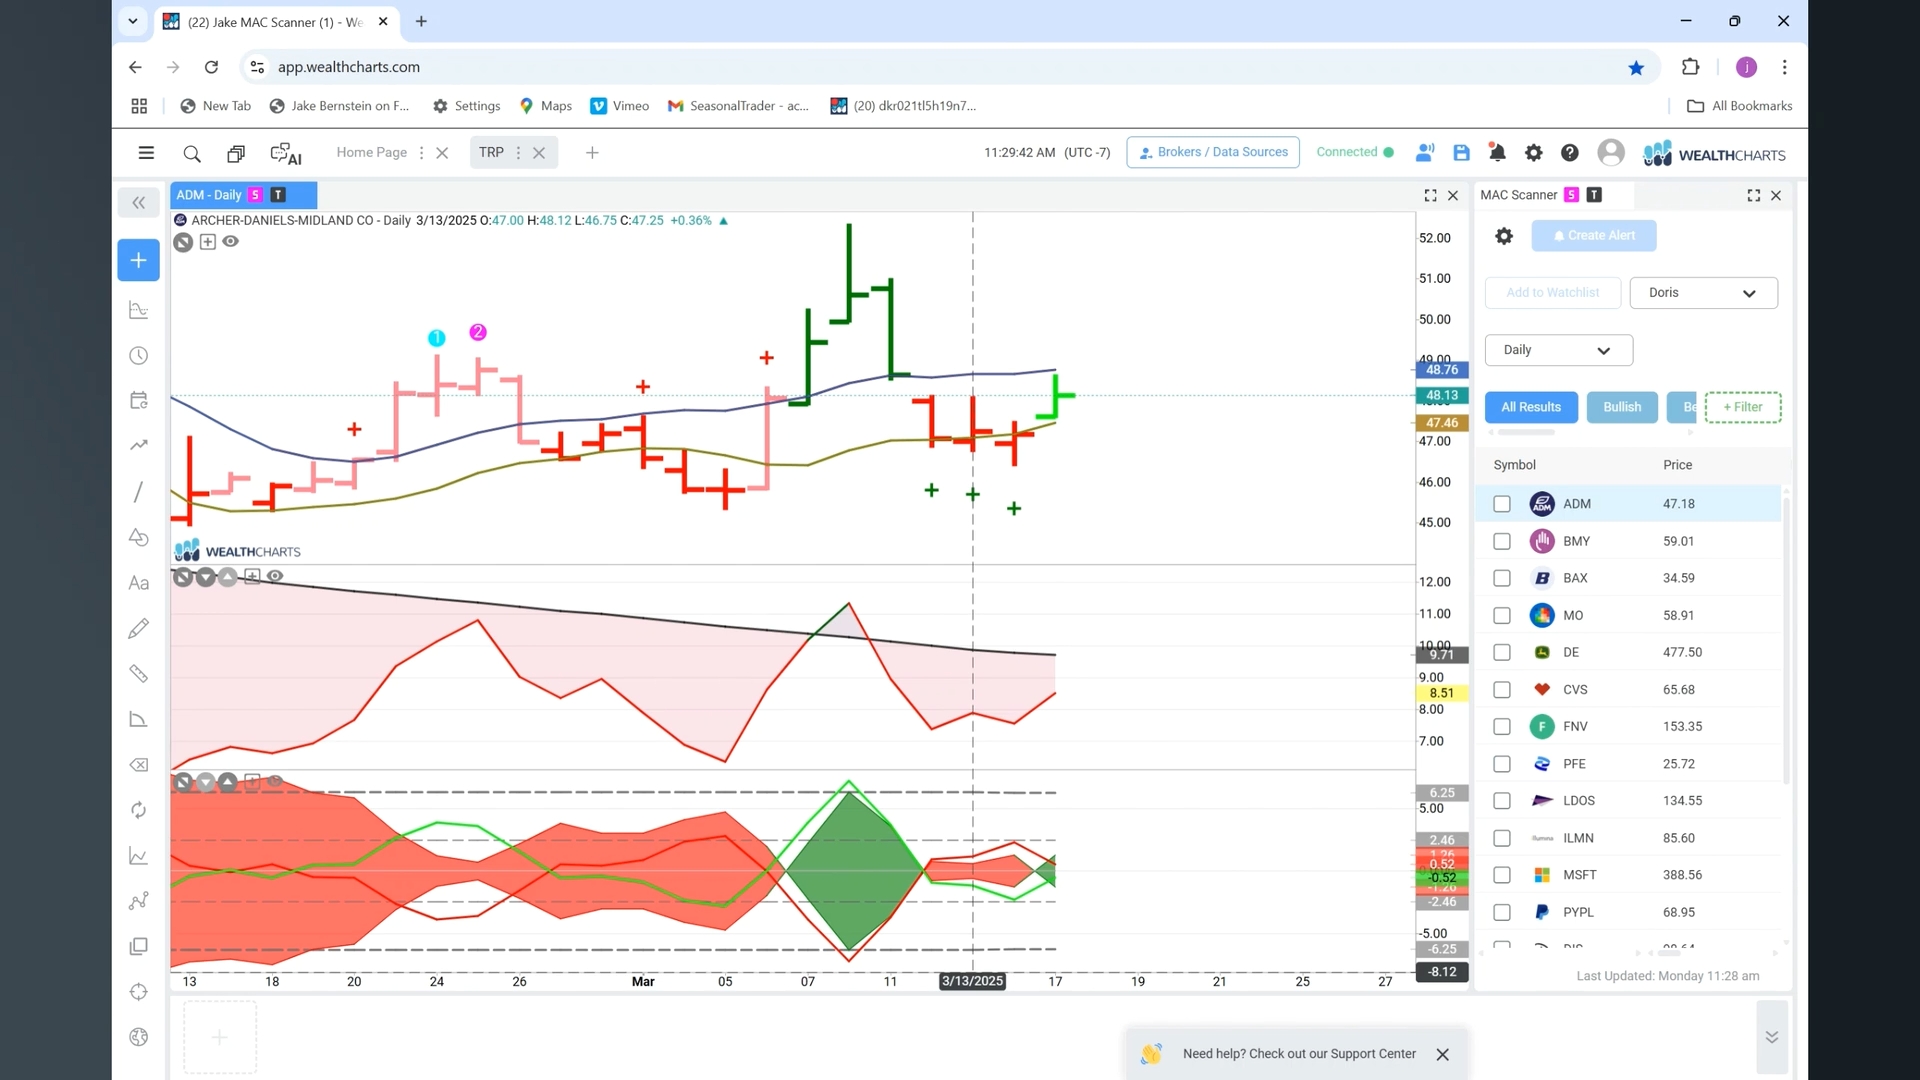Screen dimensions: 1920x1080
Task: Open the symbol search magnifier
Action: point(192,154)
